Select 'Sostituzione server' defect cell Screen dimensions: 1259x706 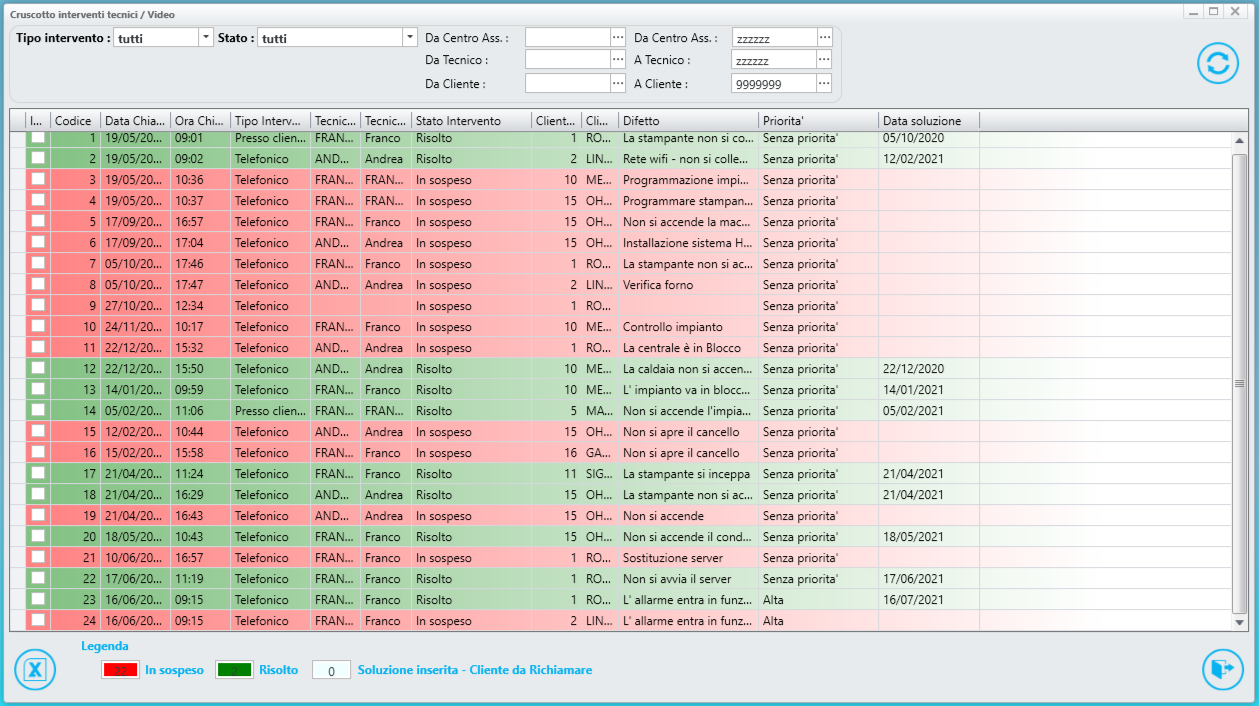point(688,557)
